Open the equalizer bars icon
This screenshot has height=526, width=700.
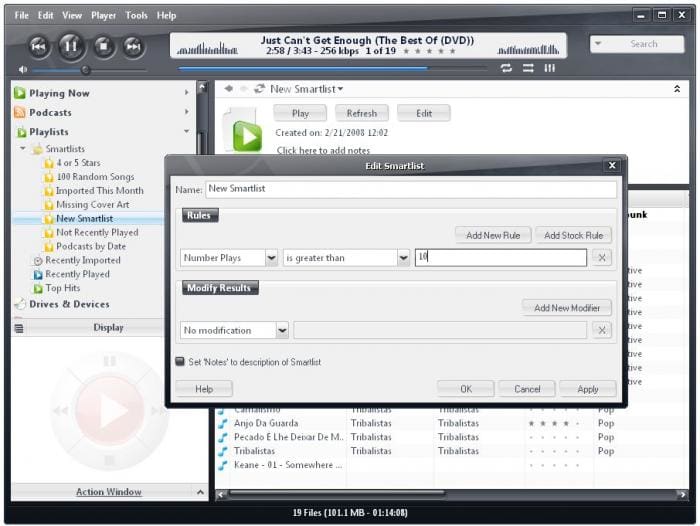click(x=550, y=68)
